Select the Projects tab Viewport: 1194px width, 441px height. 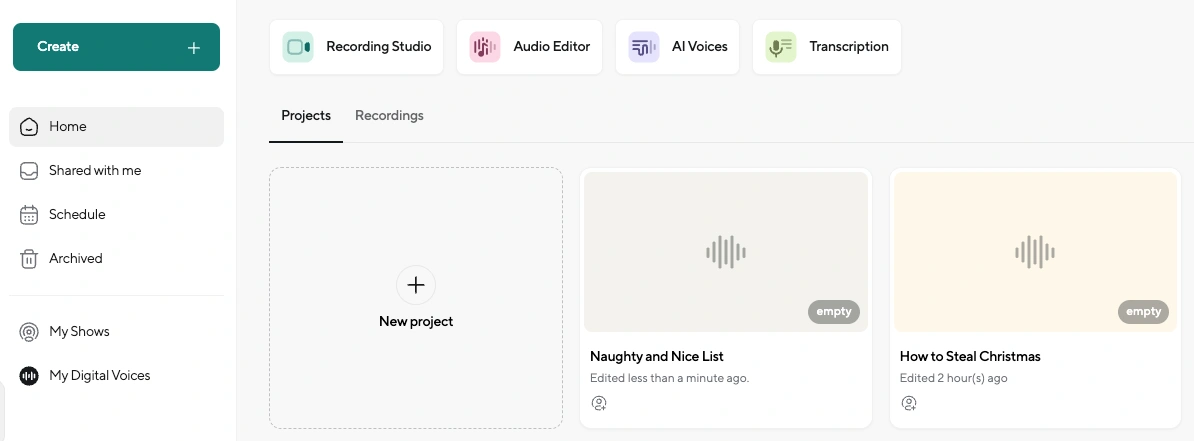(x=306, y=116)
